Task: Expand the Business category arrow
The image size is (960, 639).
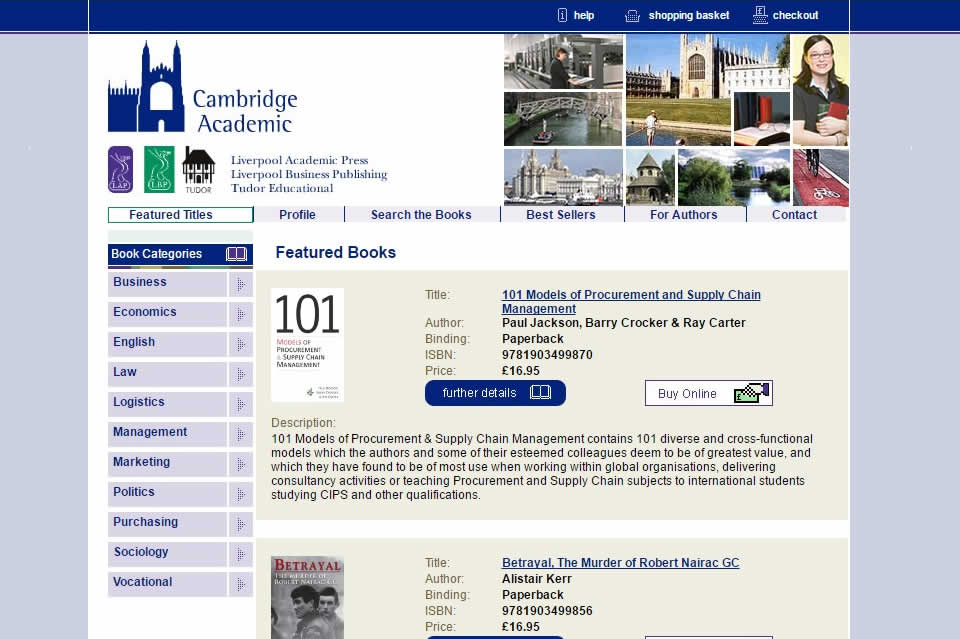Action: (241, 284)
